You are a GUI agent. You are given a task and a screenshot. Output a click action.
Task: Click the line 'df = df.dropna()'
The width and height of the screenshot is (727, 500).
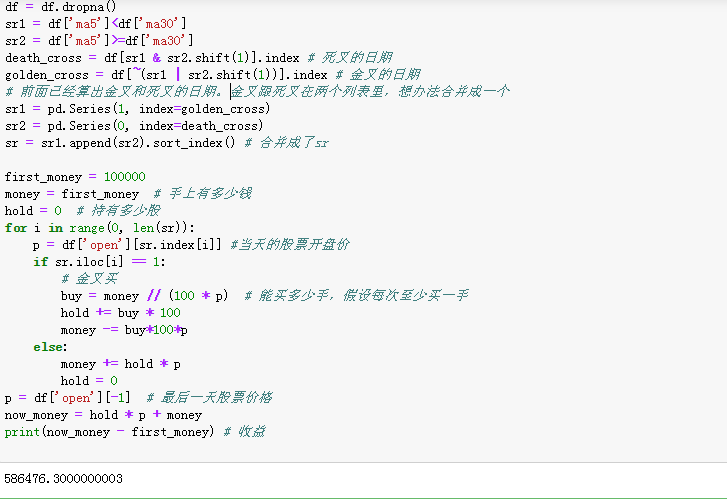tap(61, 6)
